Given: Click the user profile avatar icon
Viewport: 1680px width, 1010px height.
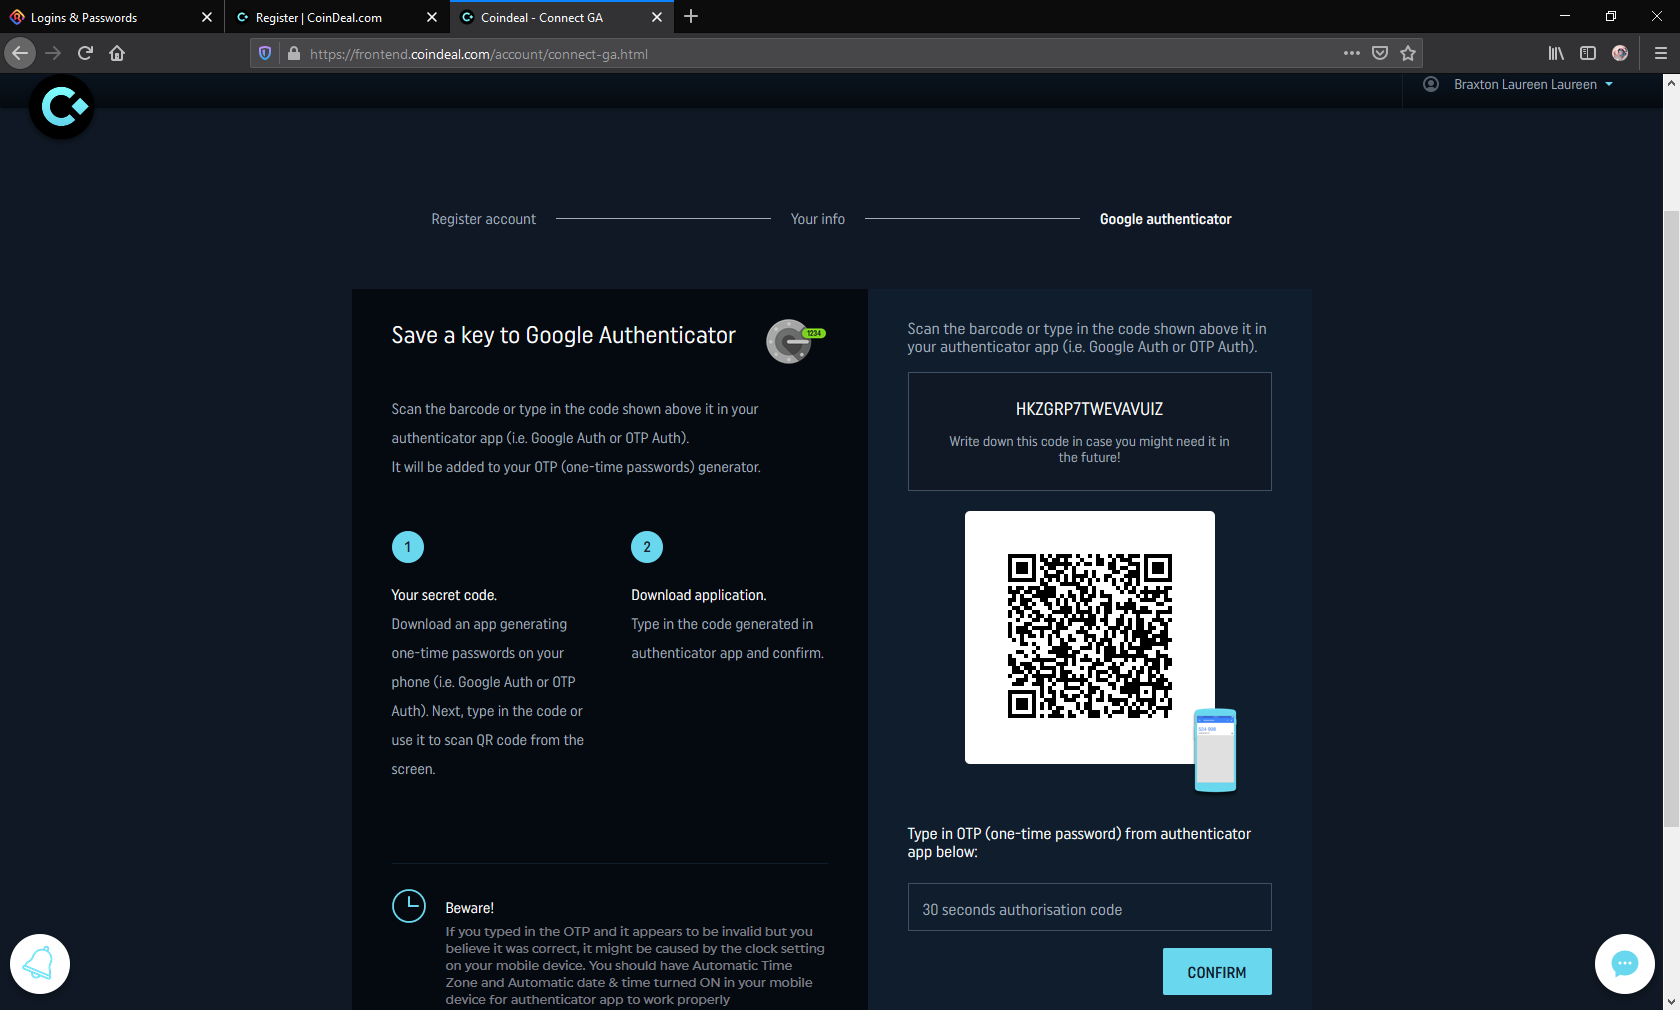Looking at the screenshot, I should (x=1431, y=84).
